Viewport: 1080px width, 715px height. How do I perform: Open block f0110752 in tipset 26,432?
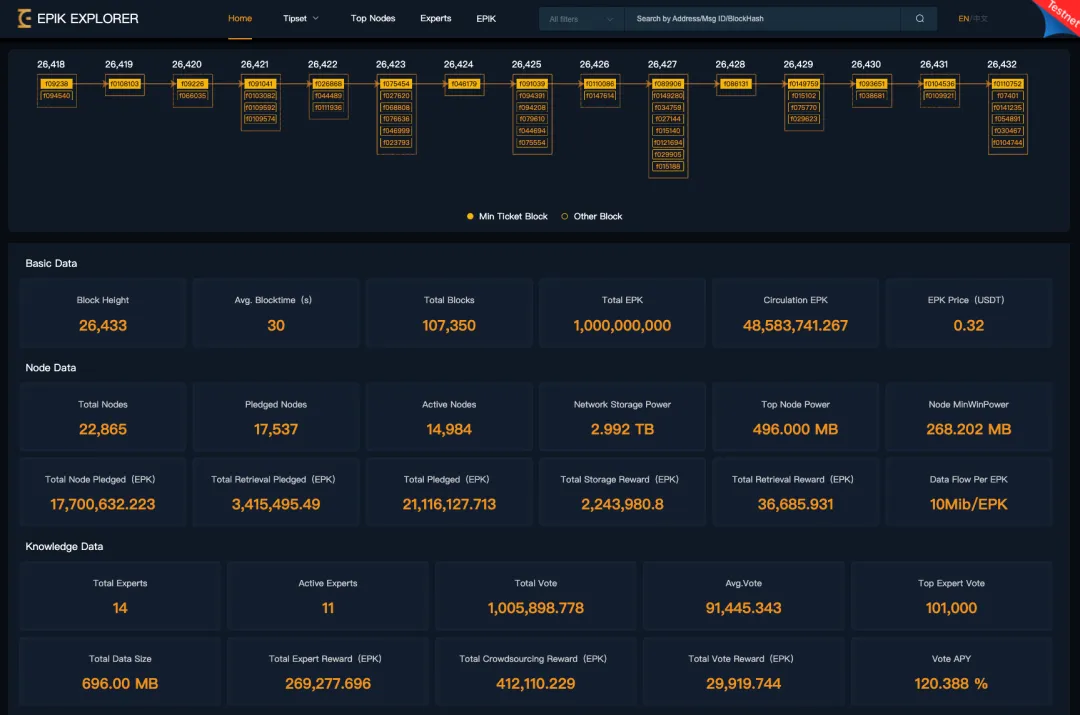pyautogui.click(x=1007, y=84)
